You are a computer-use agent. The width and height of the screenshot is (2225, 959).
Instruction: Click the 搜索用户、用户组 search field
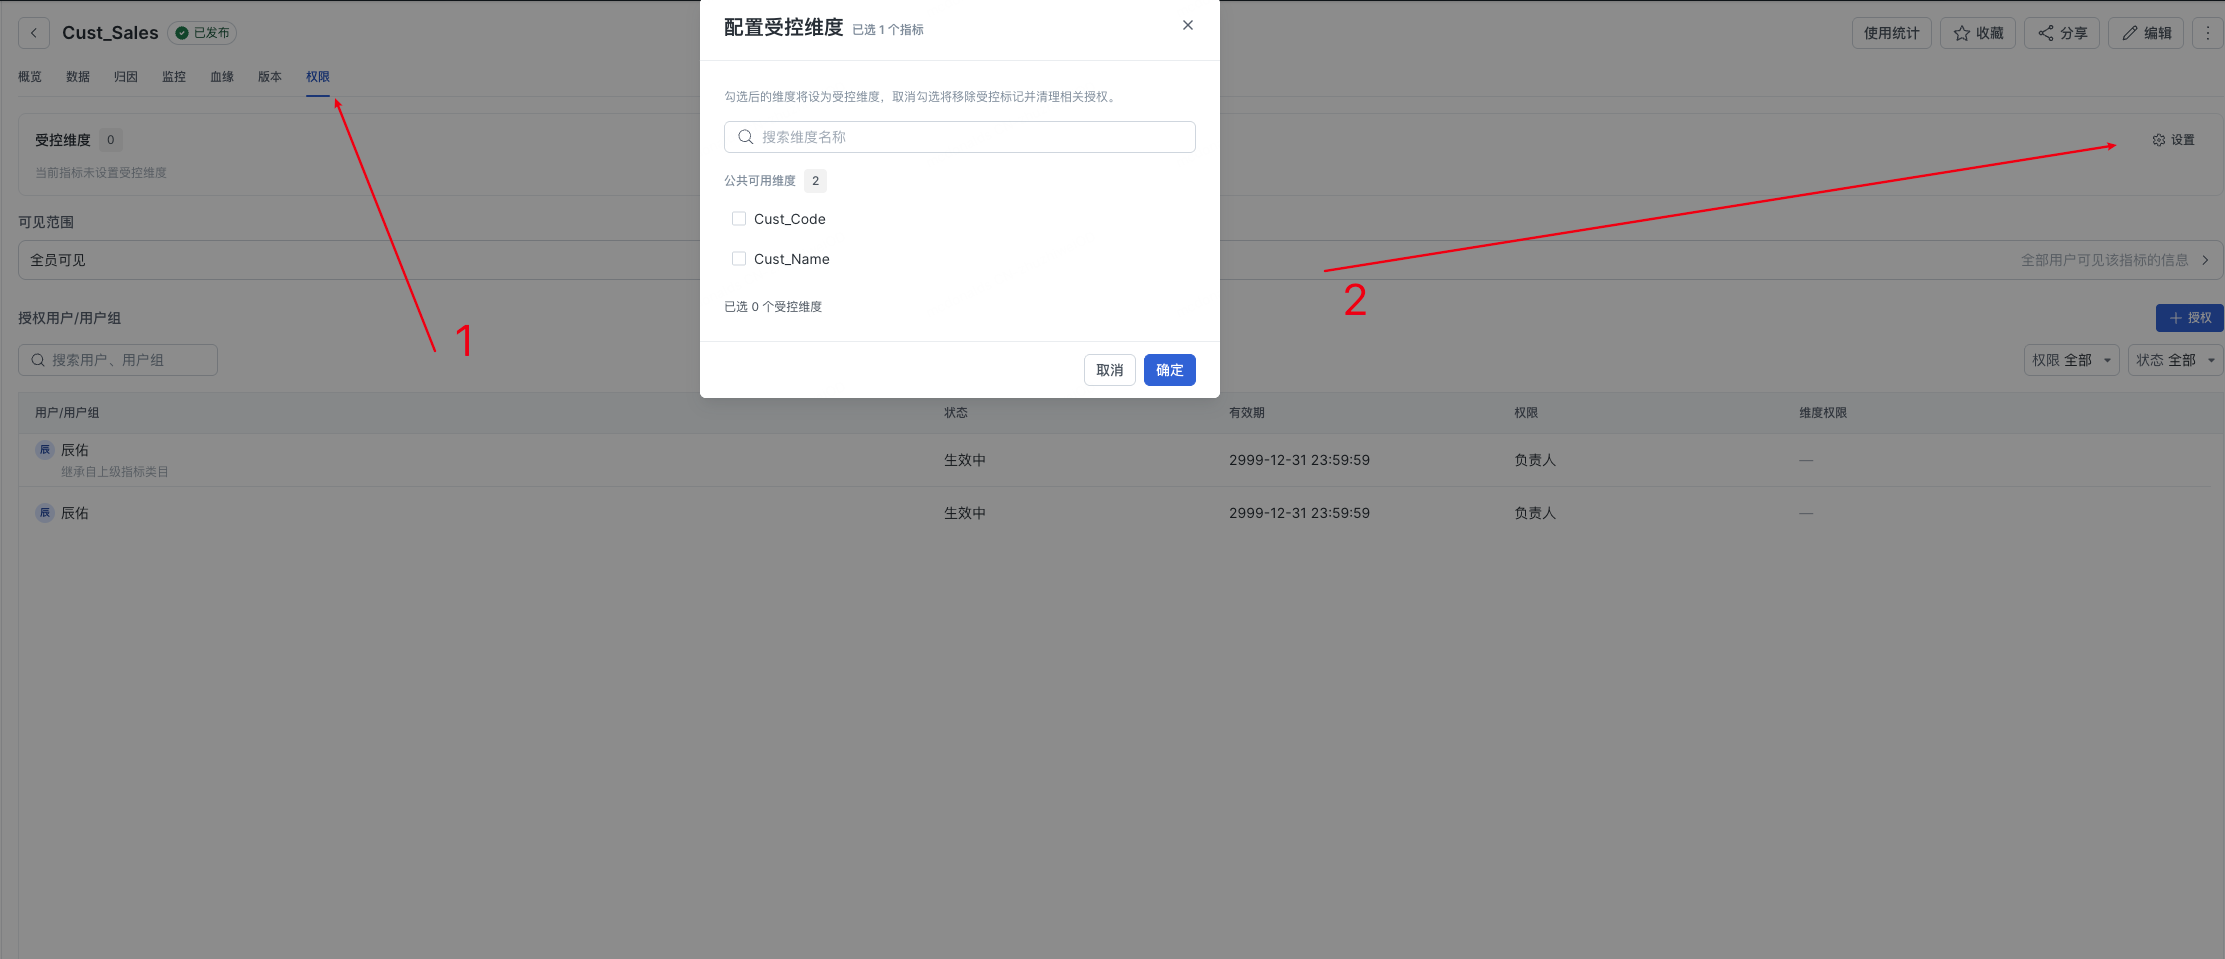click(x=118, y=360)
